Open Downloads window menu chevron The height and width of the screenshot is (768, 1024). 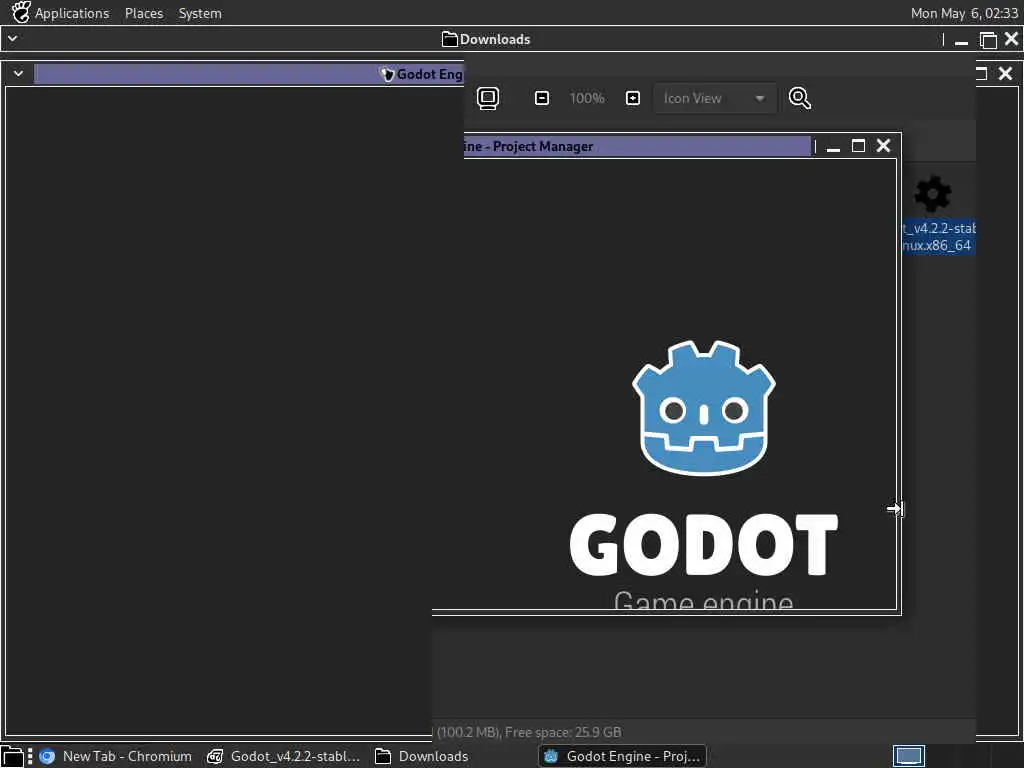12,39
